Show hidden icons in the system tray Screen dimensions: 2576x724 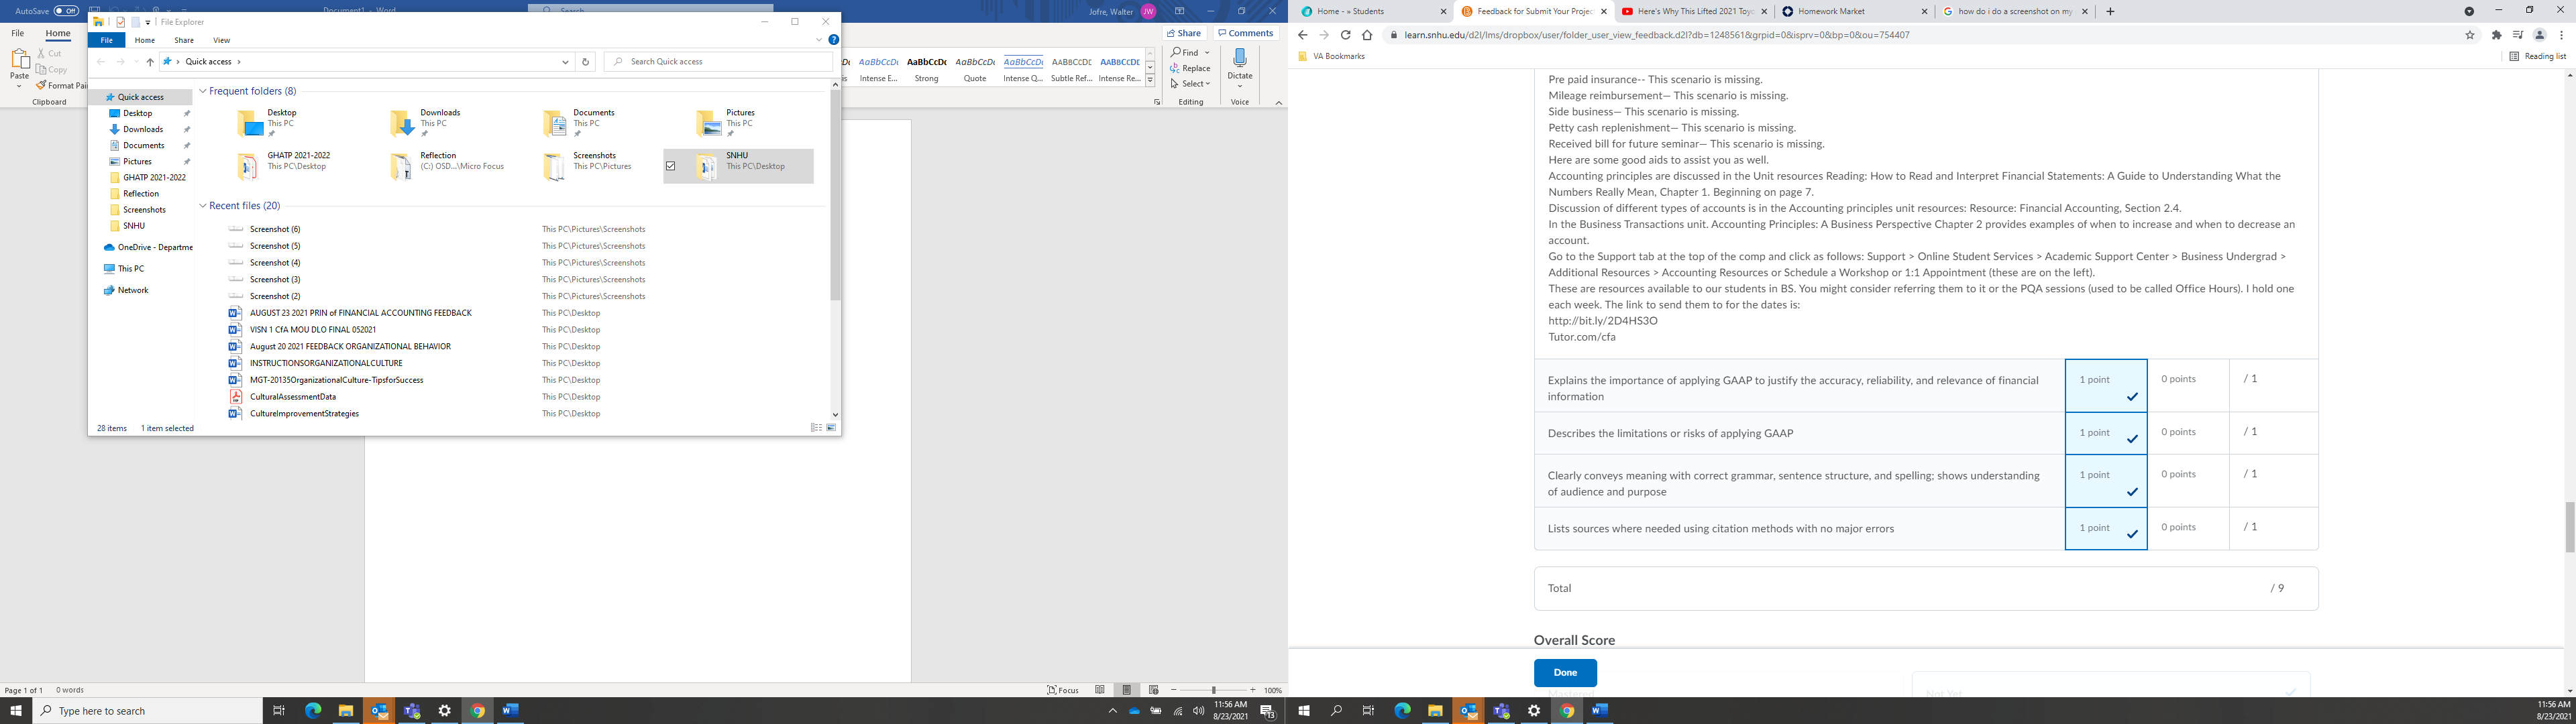coord(1112,711)
